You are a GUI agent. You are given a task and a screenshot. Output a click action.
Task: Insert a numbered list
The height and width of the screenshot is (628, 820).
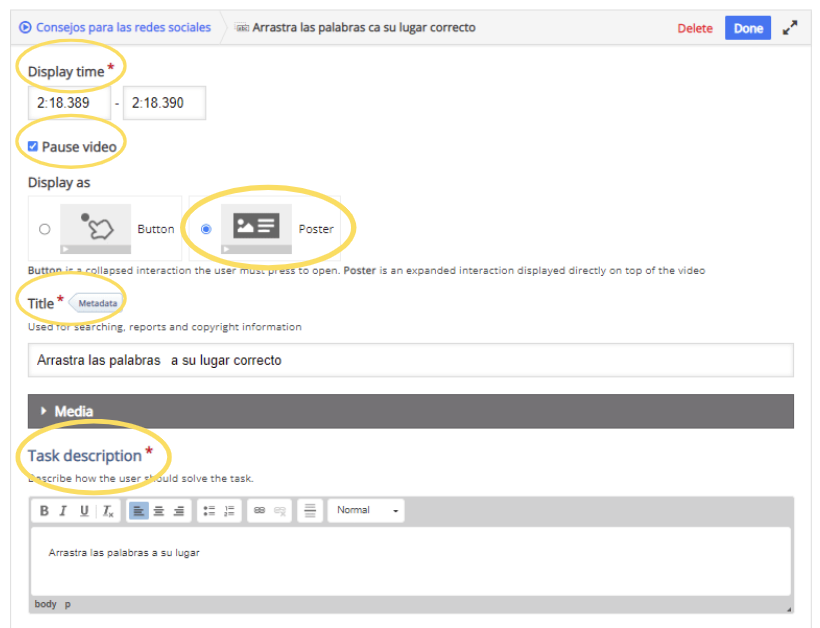[229, 511]
